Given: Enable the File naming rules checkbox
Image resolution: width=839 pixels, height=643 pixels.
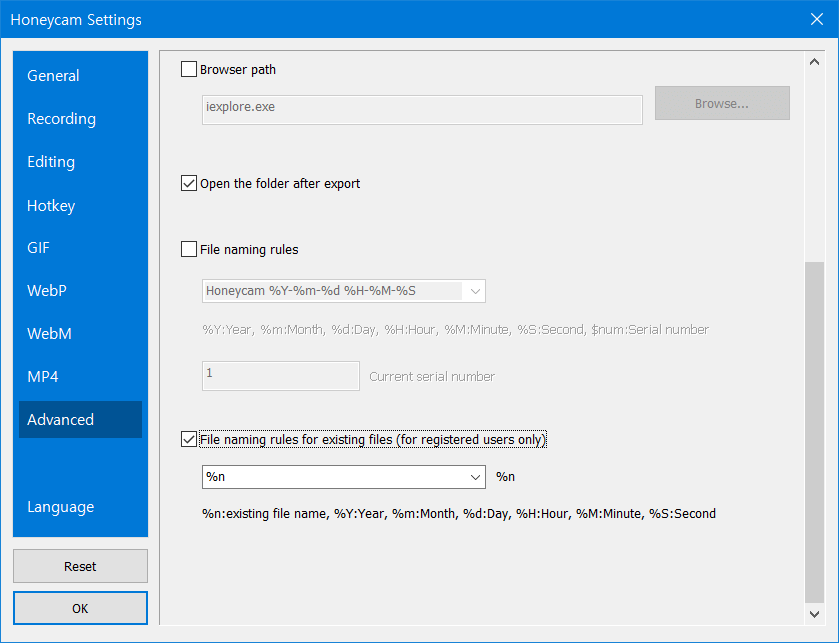Looking at the screenshot, I should point(188,250).
